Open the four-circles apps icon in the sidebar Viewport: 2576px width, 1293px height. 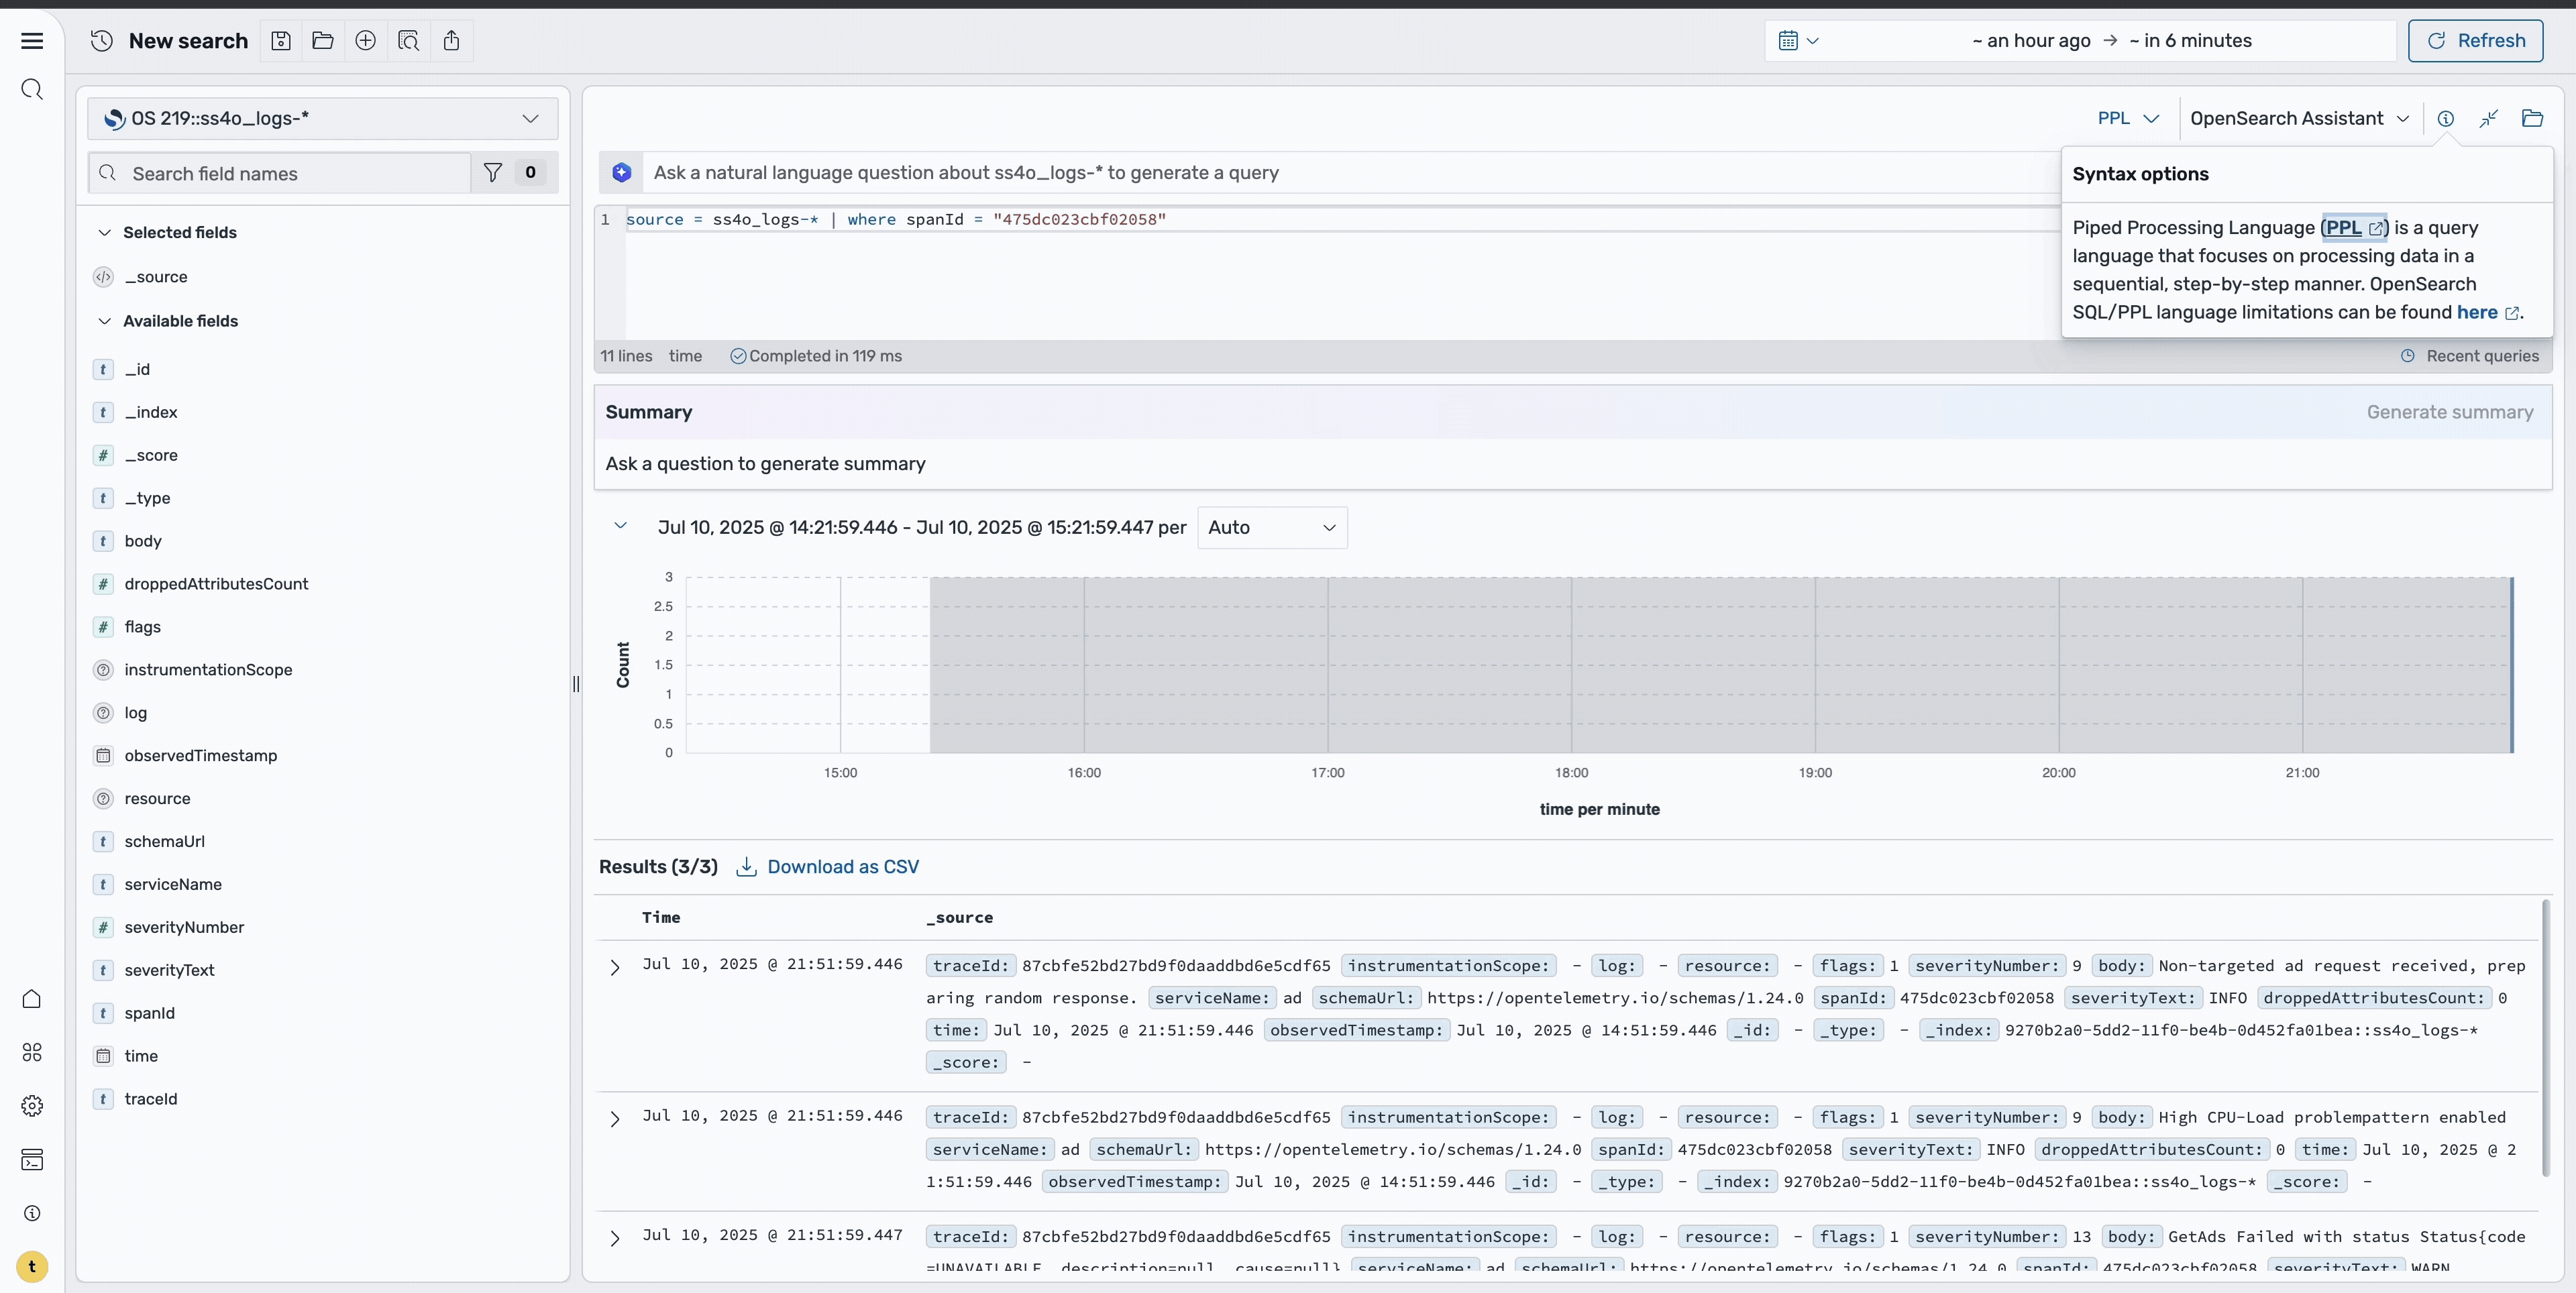(32, 1052)
